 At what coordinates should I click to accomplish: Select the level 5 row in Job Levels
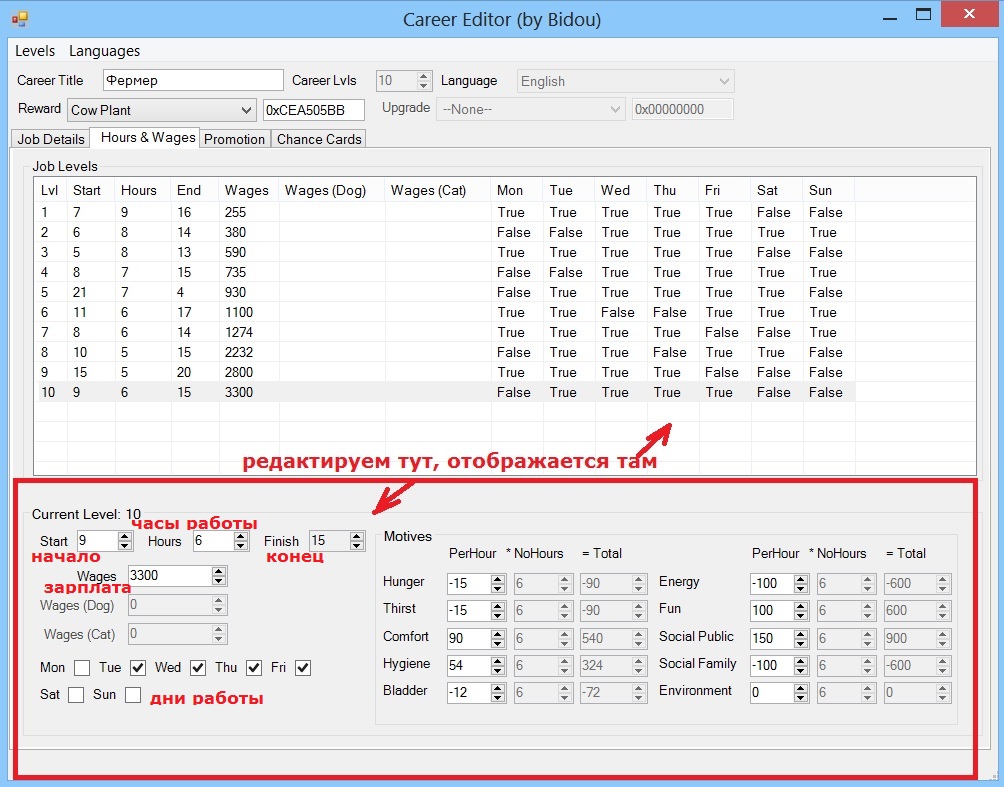click(300, 292)
